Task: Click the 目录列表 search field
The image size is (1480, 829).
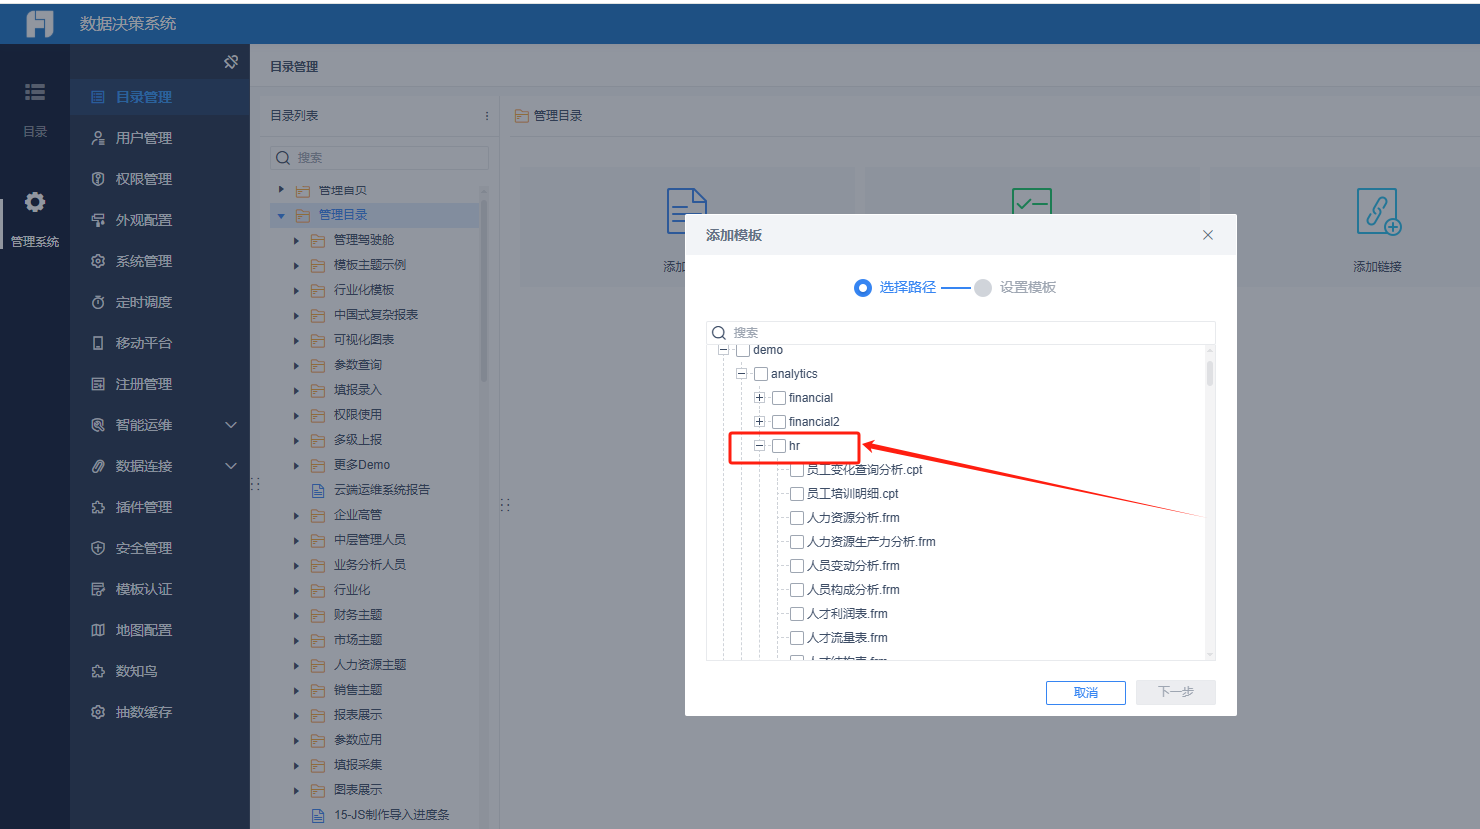Action: (380, 158)
